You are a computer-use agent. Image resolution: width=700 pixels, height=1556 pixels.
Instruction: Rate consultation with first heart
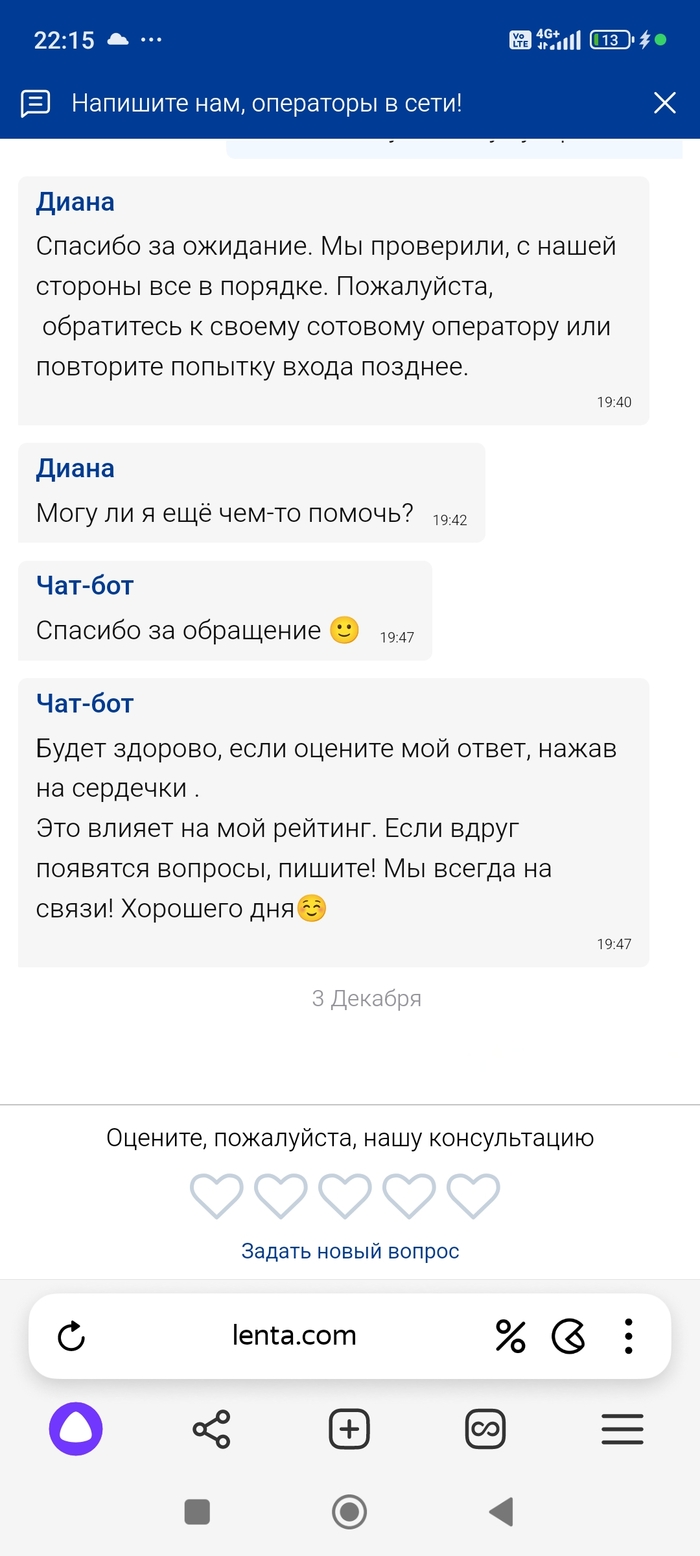pyautogui.click(x=217, y=1196)
